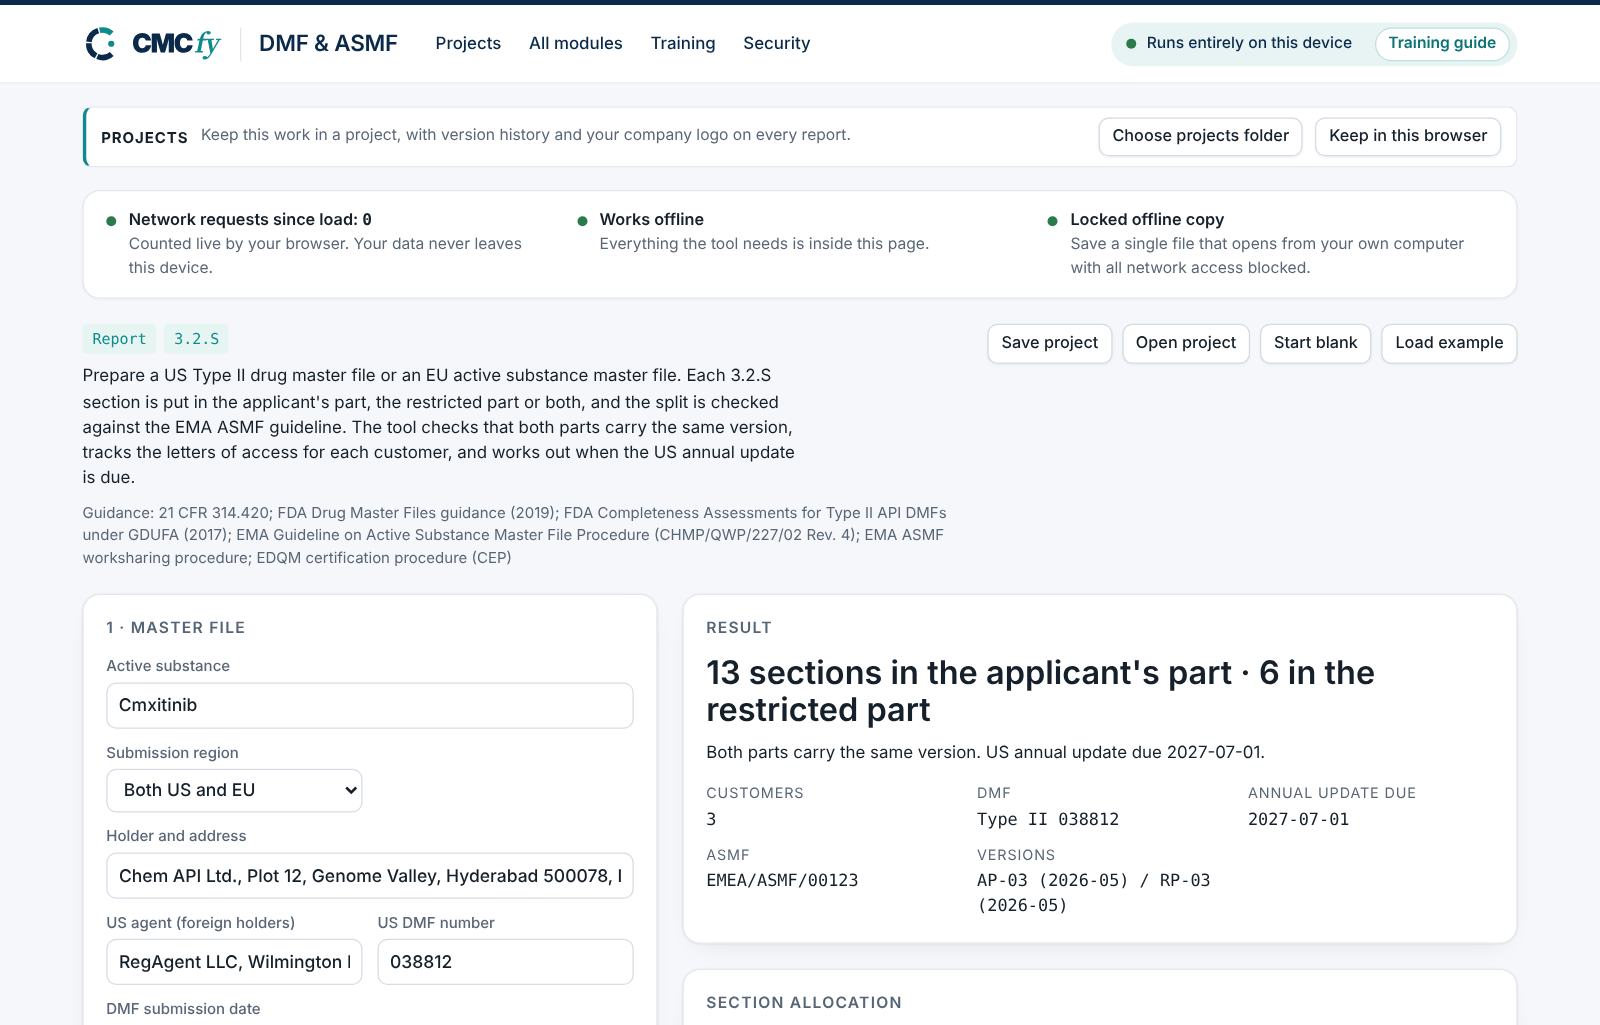This screenshot has height=1025, width=1600.
Task: Click the CMCfy logo icon
Action: tap(100, 44)
